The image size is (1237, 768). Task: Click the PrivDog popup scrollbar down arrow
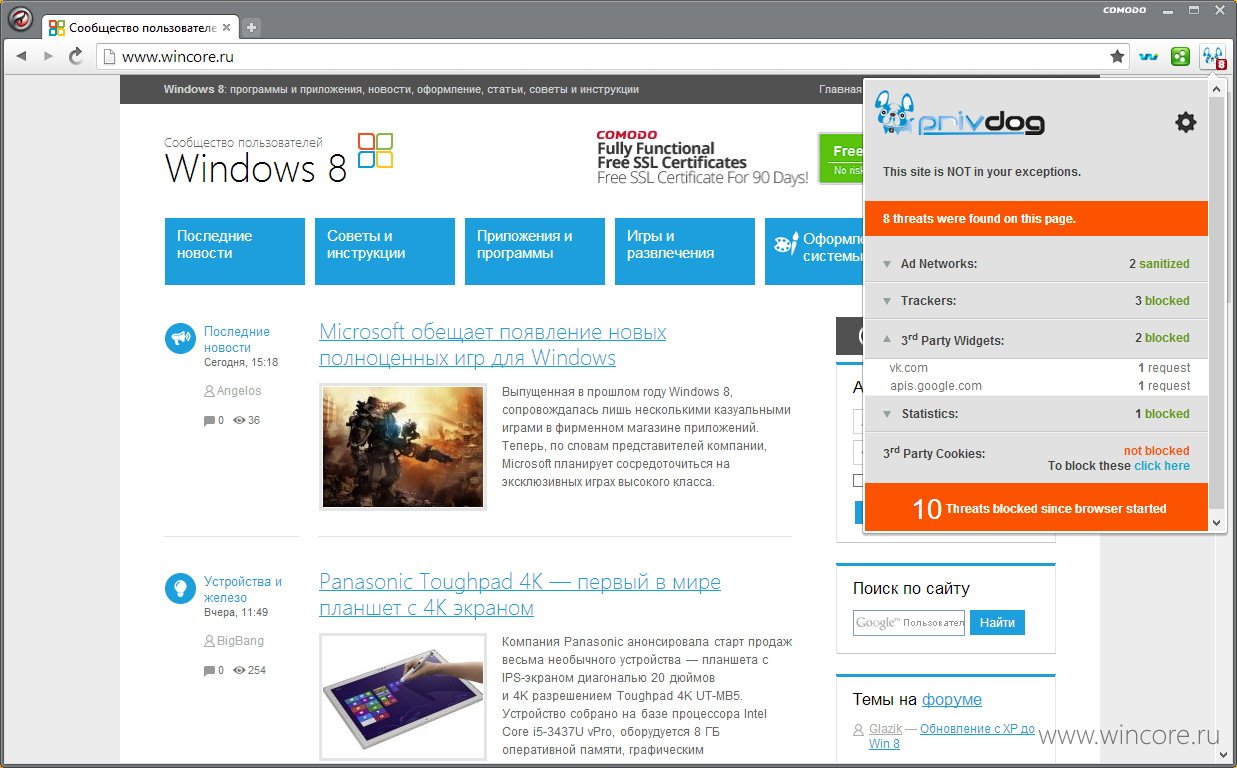[x=1216, y=522]
